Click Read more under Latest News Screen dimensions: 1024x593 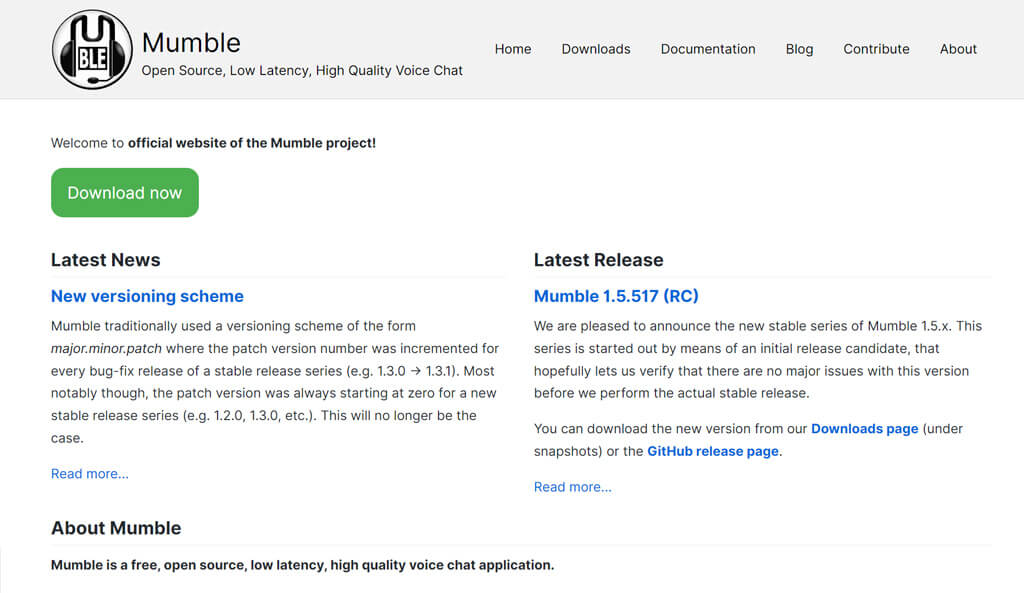(x=89, y=473)
